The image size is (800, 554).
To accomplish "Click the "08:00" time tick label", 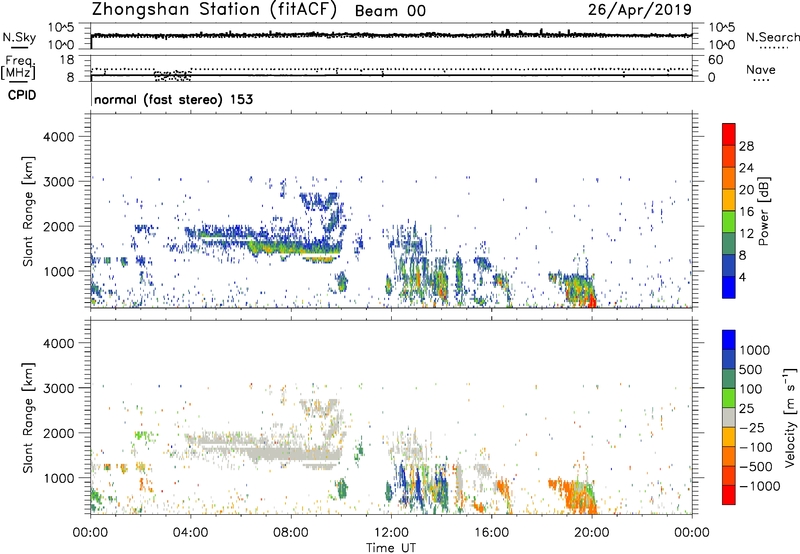I will pyautogui.click(x=291, y=533).
